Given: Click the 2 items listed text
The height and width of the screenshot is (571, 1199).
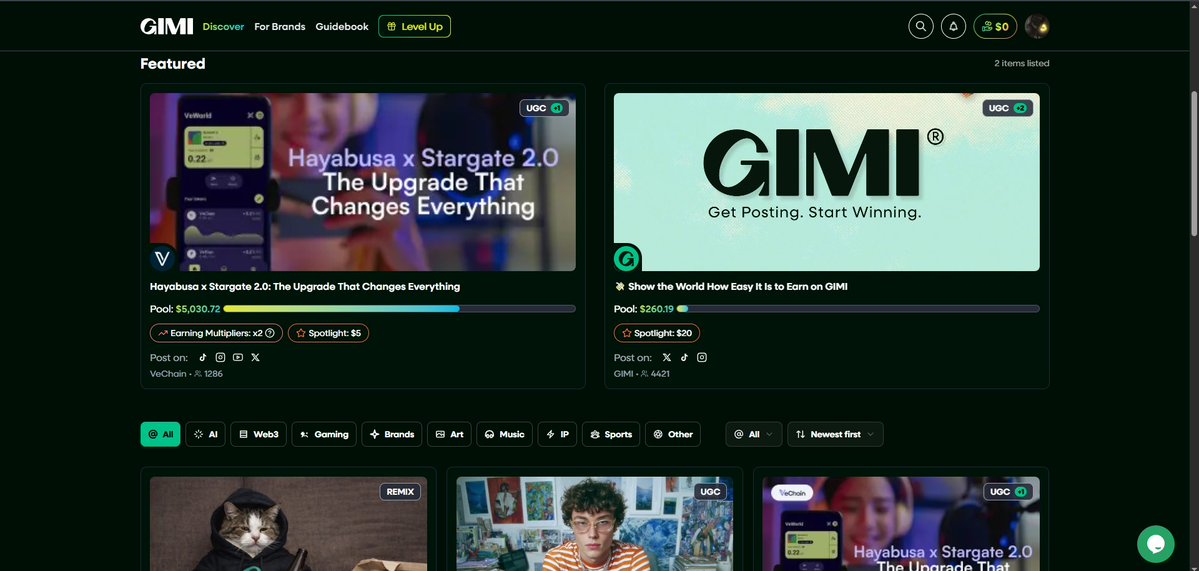Looking at the screenshot, I should (1022, 63).
